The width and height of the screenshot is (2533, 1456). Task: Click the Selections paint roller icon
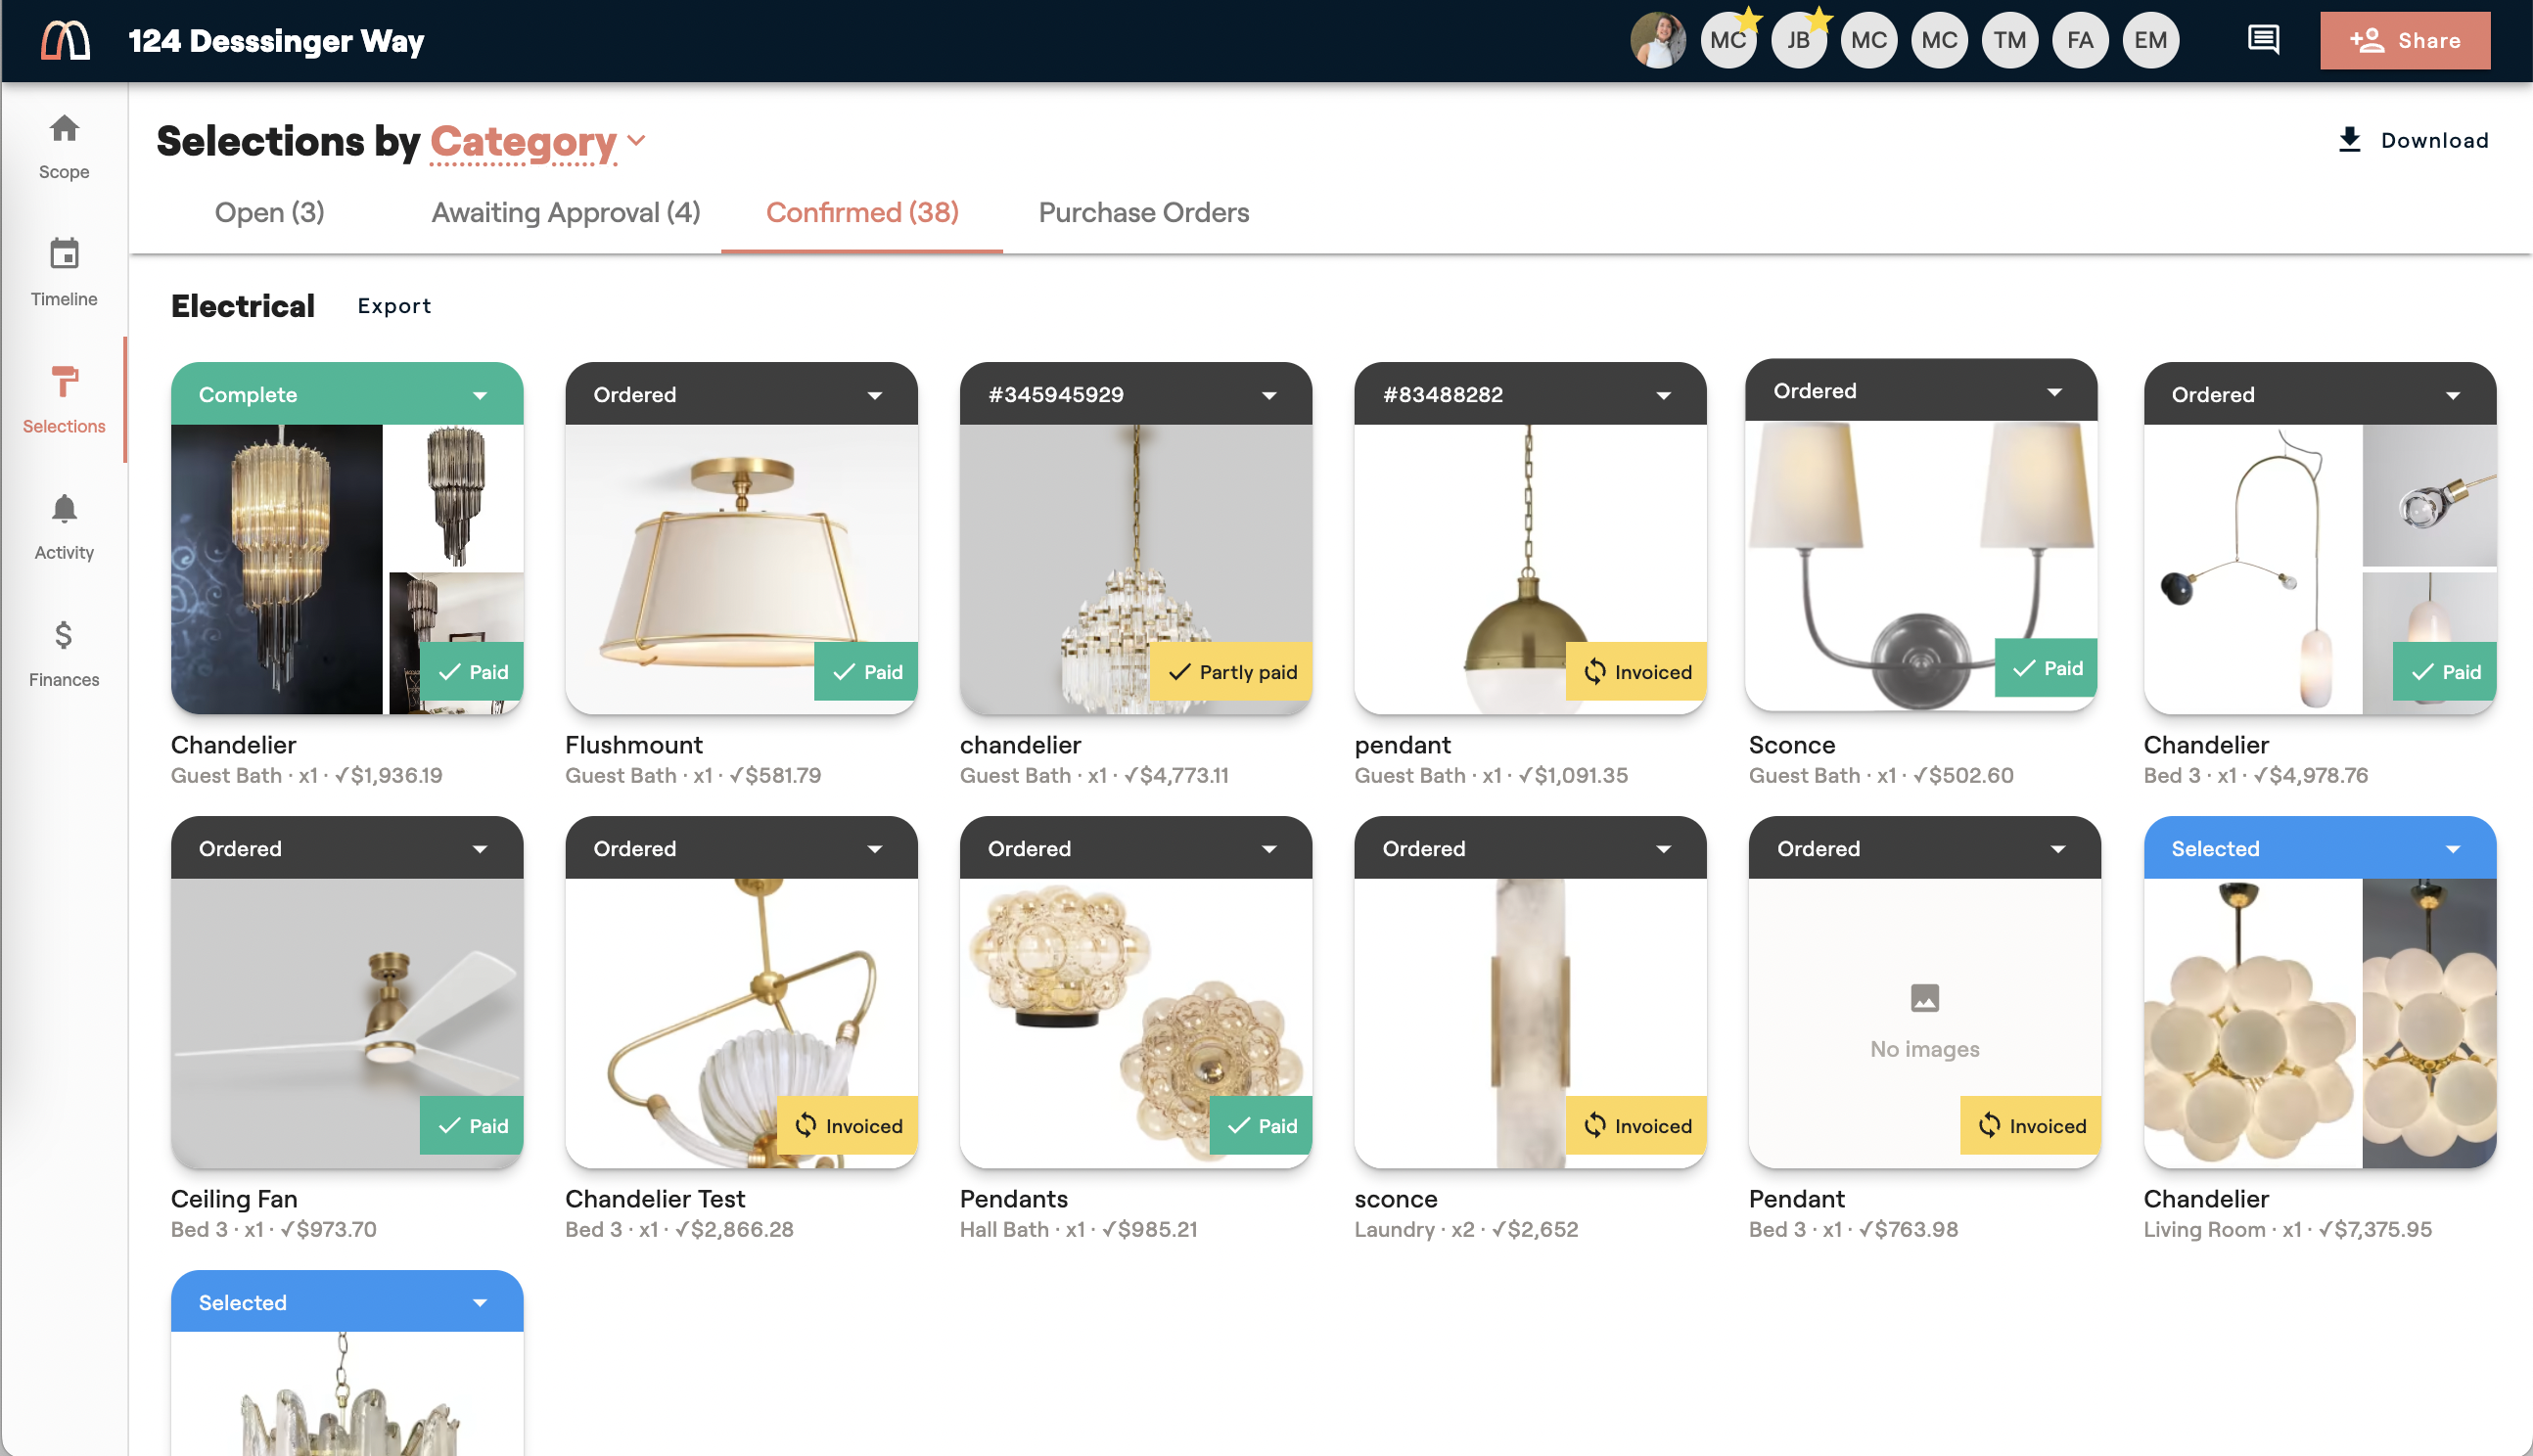click(x=64, y=381)
